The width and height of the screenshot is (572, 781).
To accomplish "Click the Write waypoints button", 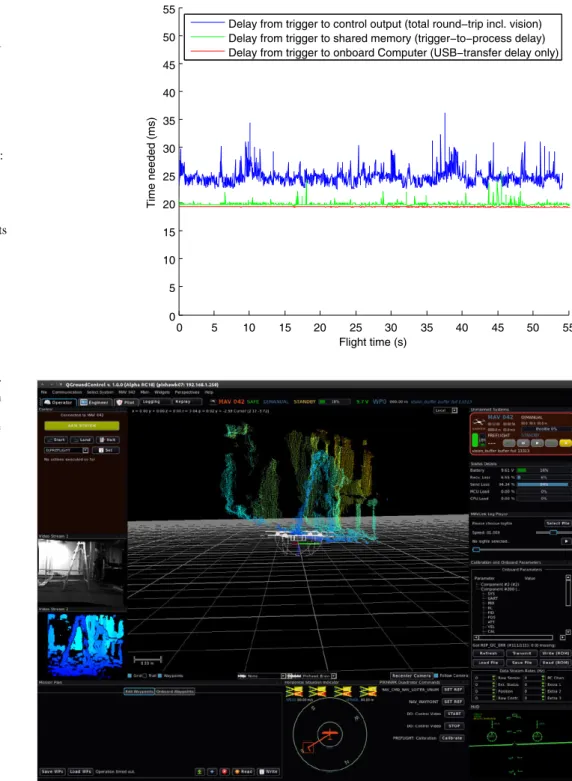I will click(269, 772).
